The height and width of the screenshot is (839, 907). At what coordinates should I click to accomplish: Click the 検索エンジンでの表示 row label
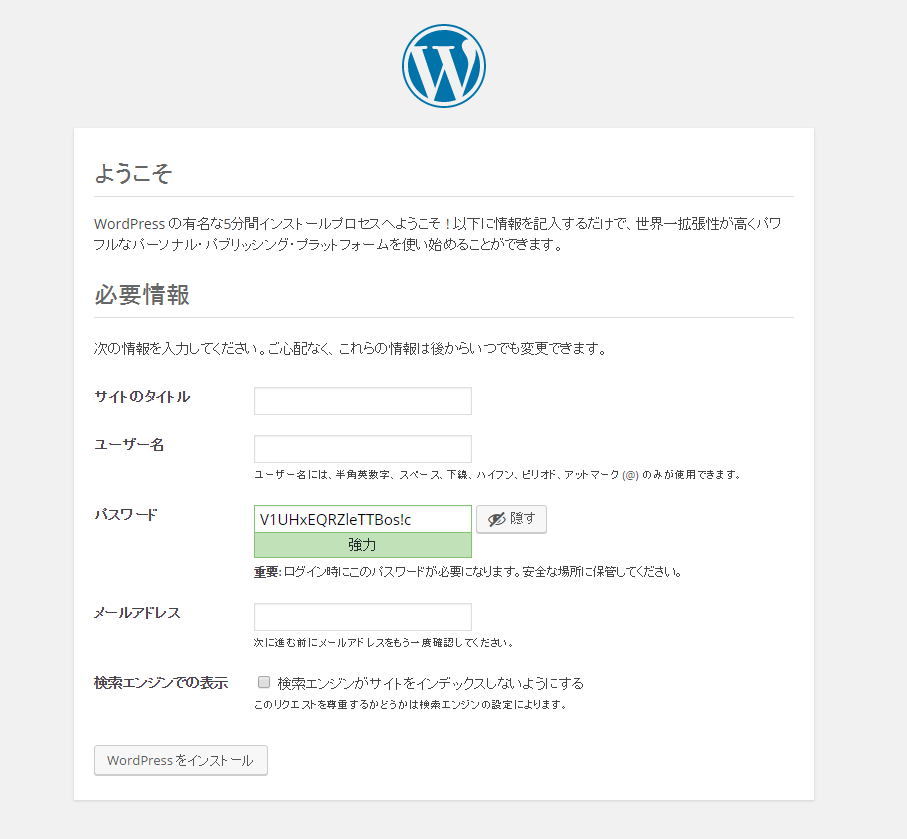click(161, 683)
